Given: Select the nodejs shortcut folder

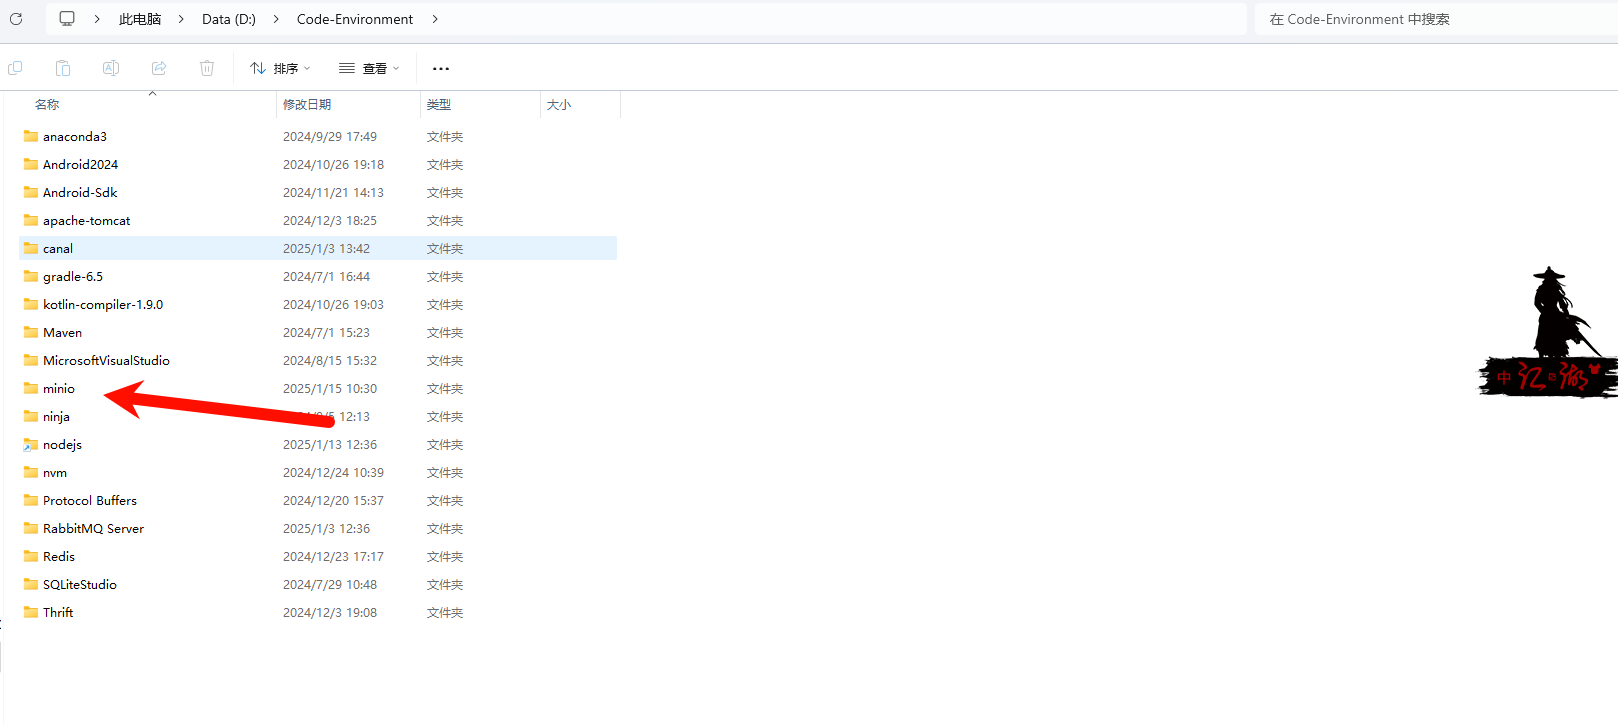Looking at the screenshot, I should point(62,445).
